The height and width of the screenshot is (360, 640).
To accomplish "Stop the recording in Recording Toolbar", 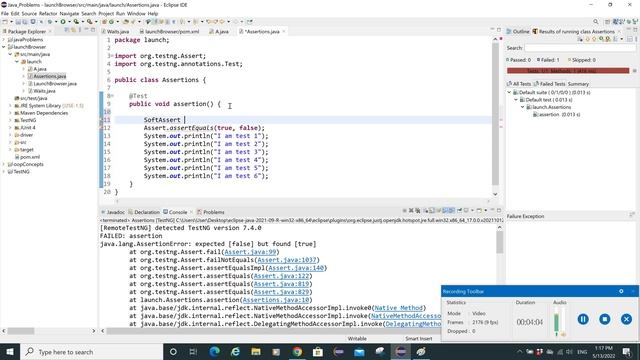I will 604,319.
